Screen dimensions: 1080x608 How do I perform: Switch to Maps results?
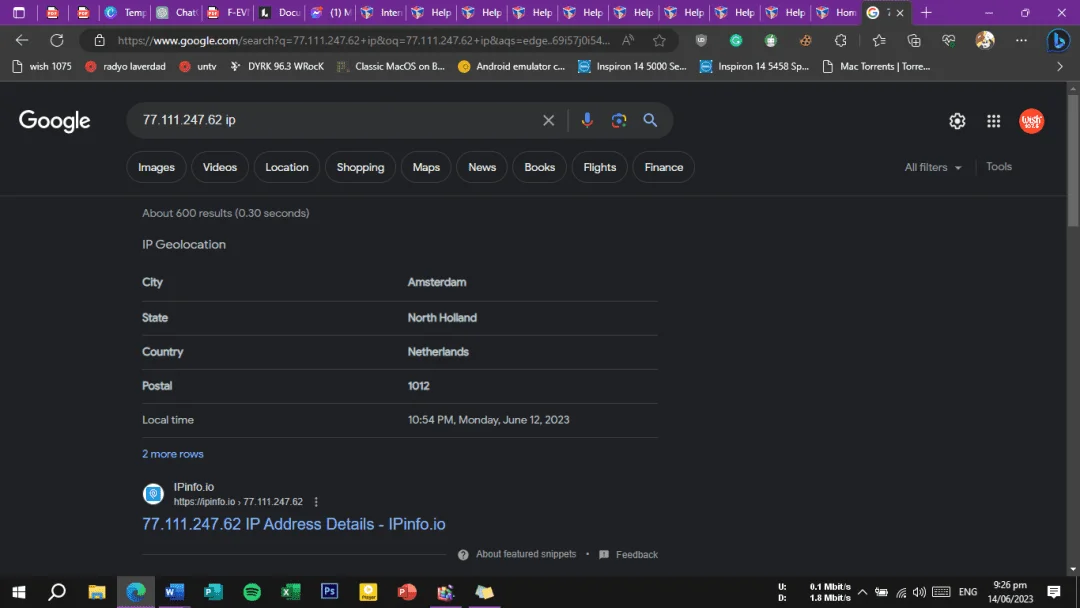point(426,167)
